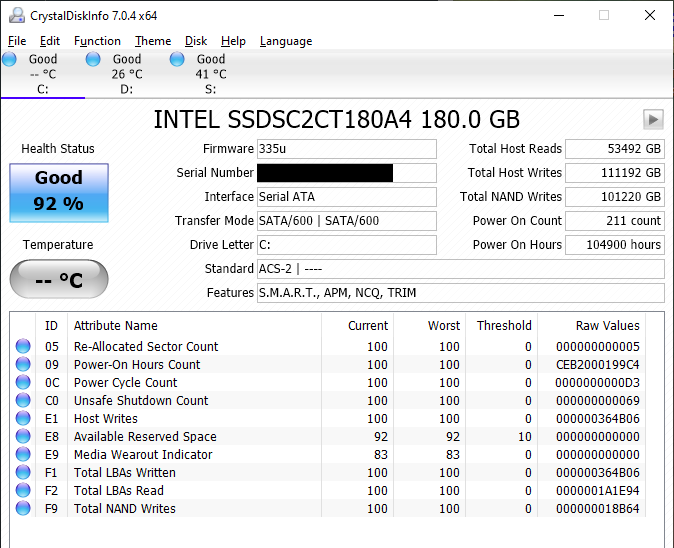
Task: Select the S: drive status orb
Action: pos(177,60)
